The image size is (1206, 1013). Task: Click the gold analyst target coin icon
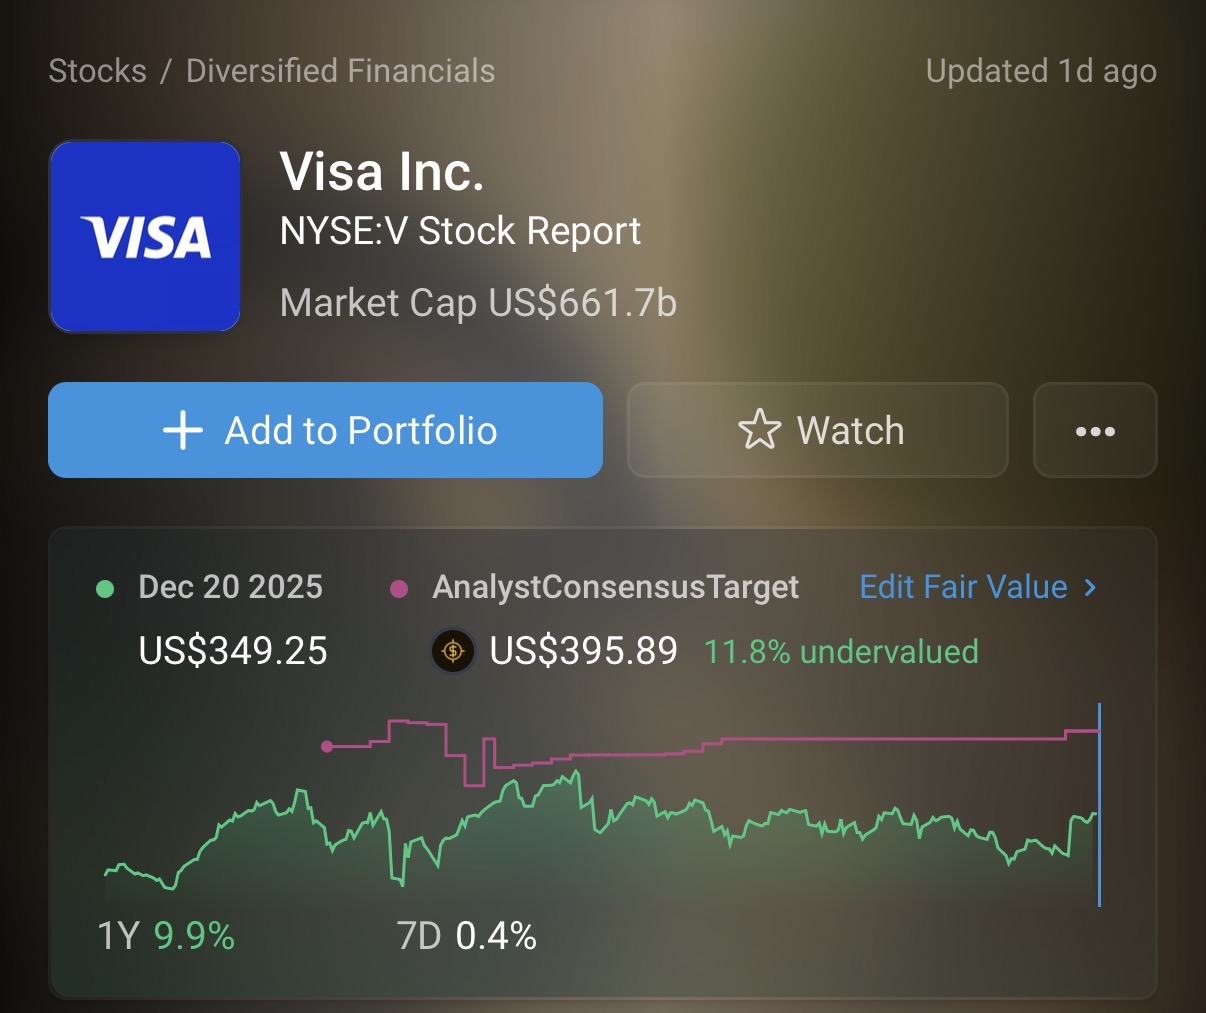(x=453, y=652)
